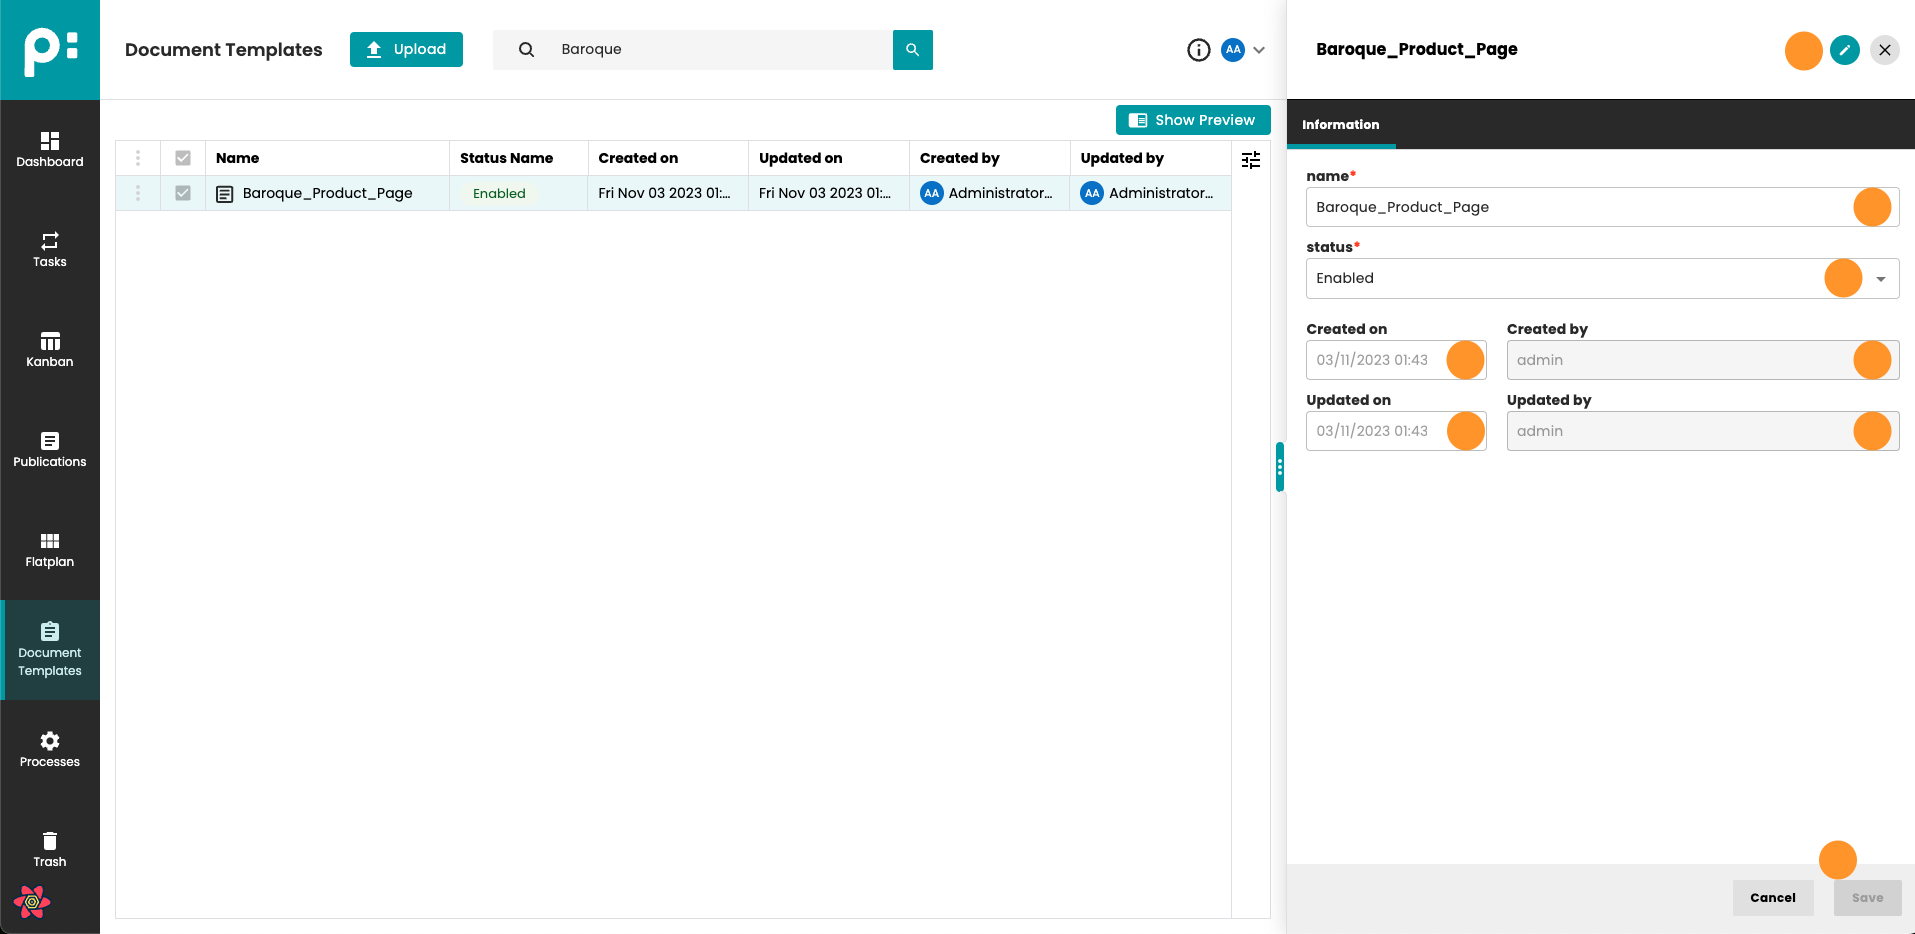Image resolution: width=1915 pixels, height=934 pixels.
Task: Click the teal edit pencil icon
Action: coord(1844,50)
